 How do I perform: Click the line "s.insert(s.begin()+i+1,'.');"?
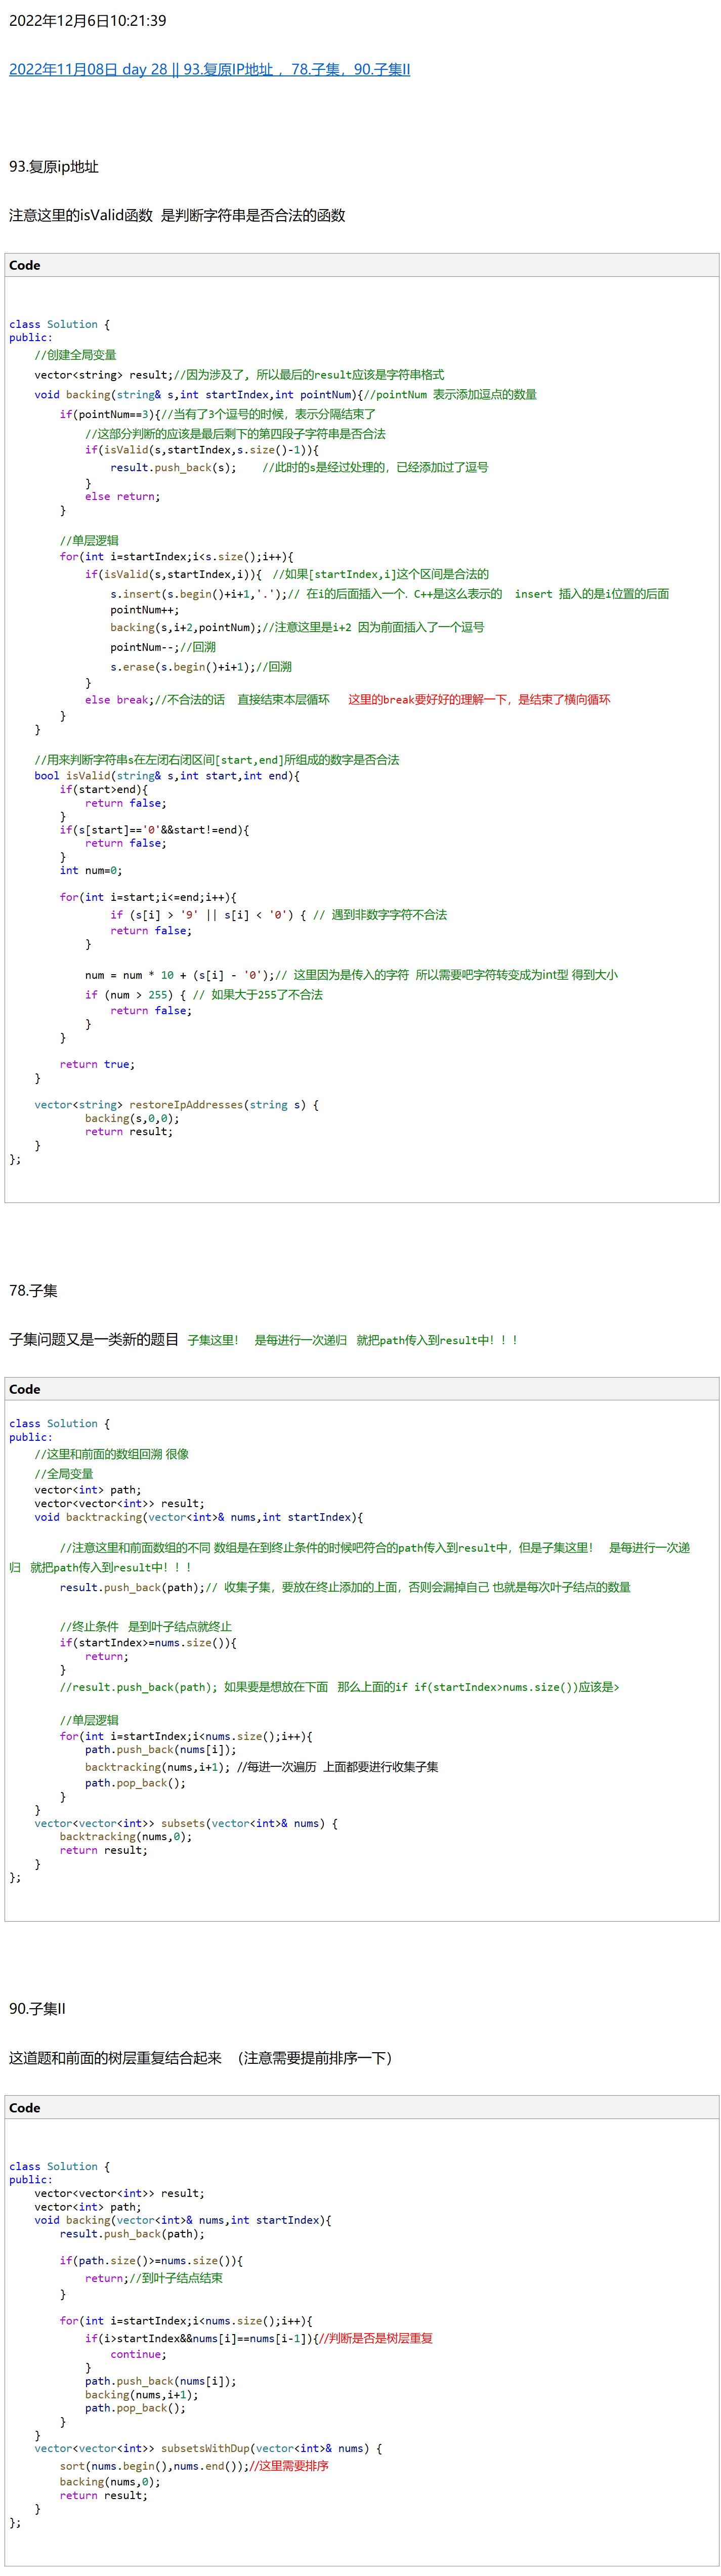[198, 594]
